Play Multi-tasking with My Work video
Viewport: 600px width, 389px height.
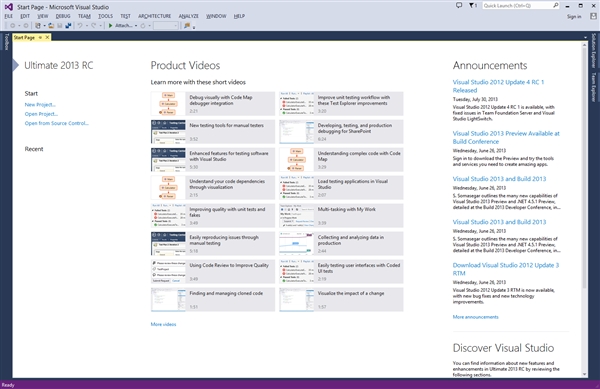[x=341, y=215]
